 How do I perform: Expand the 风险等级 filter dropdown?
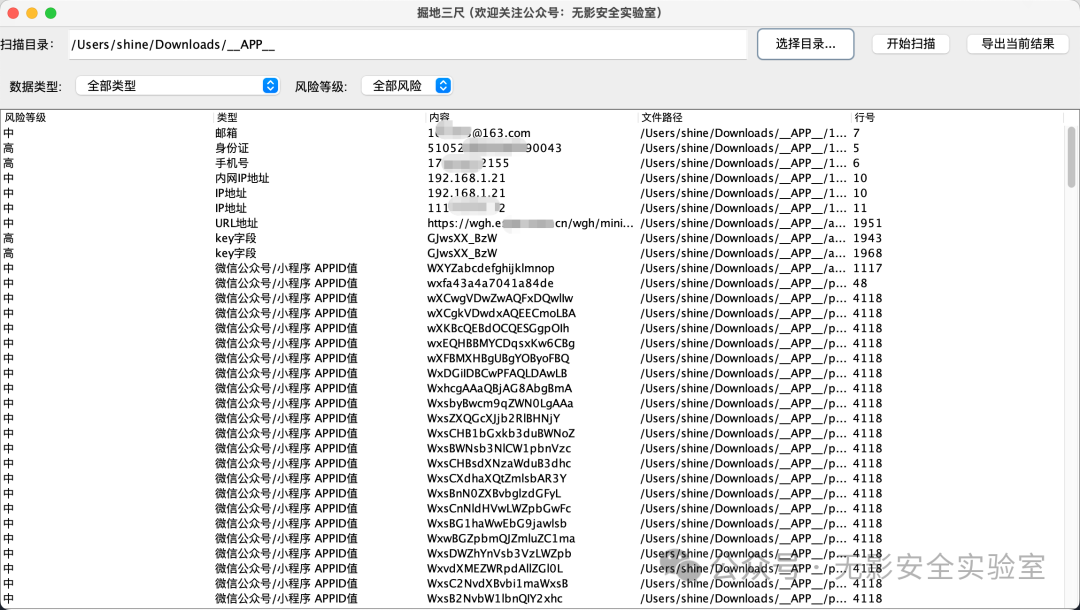[x=407, y=86]
